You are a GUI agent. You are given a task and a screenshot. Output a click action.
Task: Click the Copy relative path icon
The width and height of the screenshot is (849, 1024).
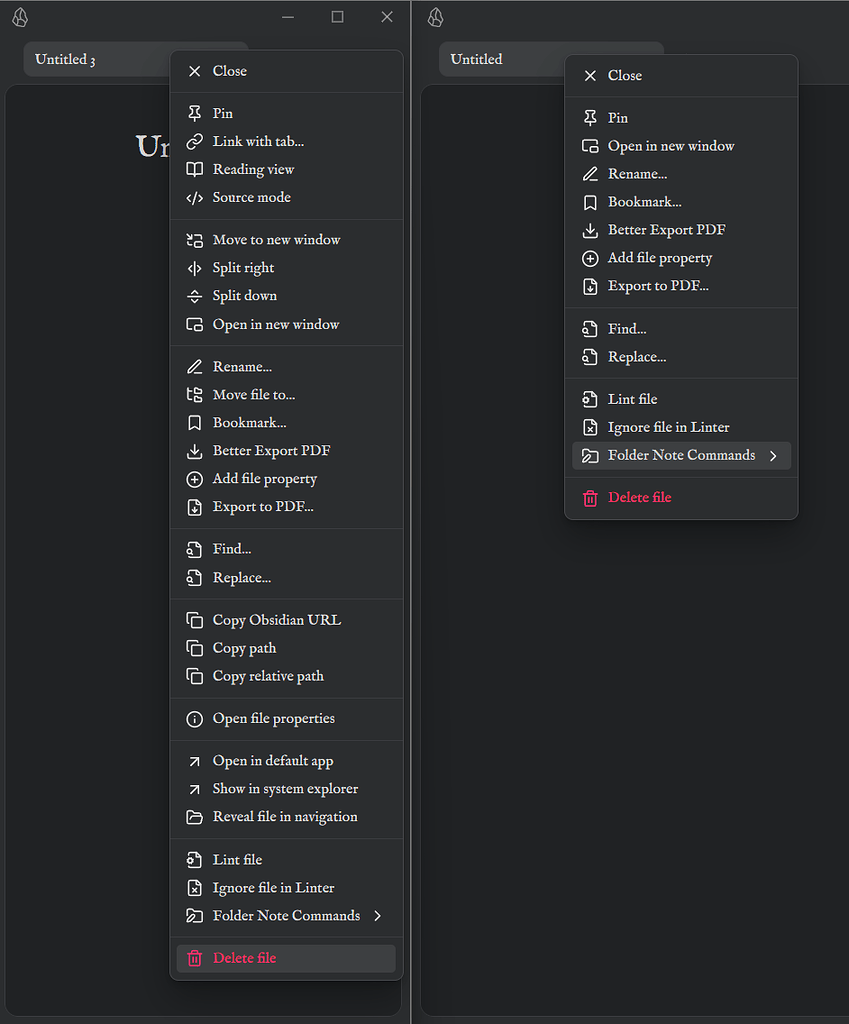[x=195, y=676]
